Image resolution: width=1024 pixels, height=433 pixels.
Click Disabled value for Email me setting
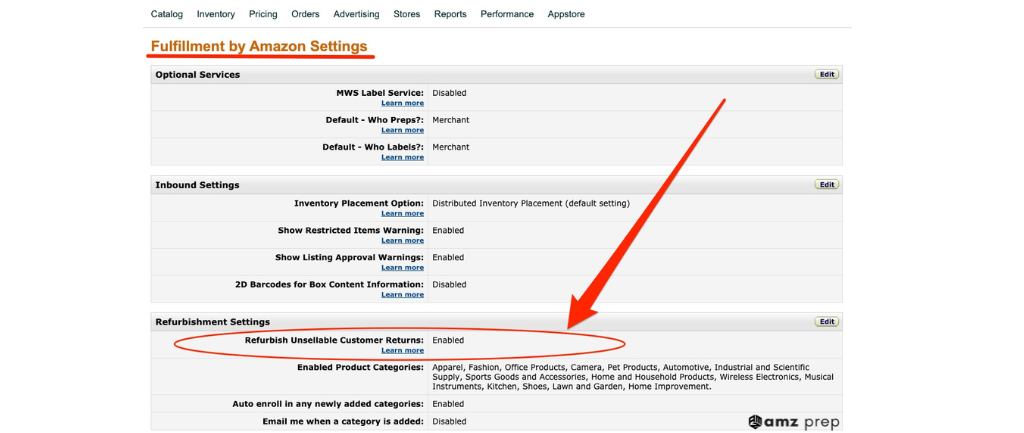[x=449, y=421]
